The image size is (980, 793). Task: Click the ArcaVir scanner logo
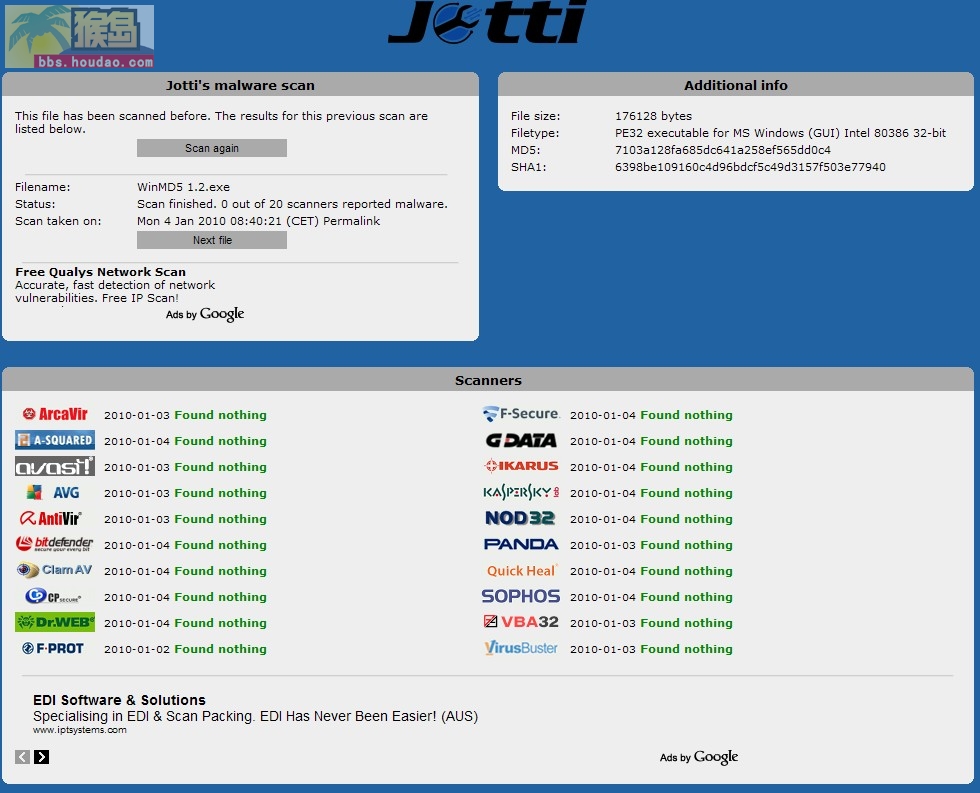click(x=55, y=414)
